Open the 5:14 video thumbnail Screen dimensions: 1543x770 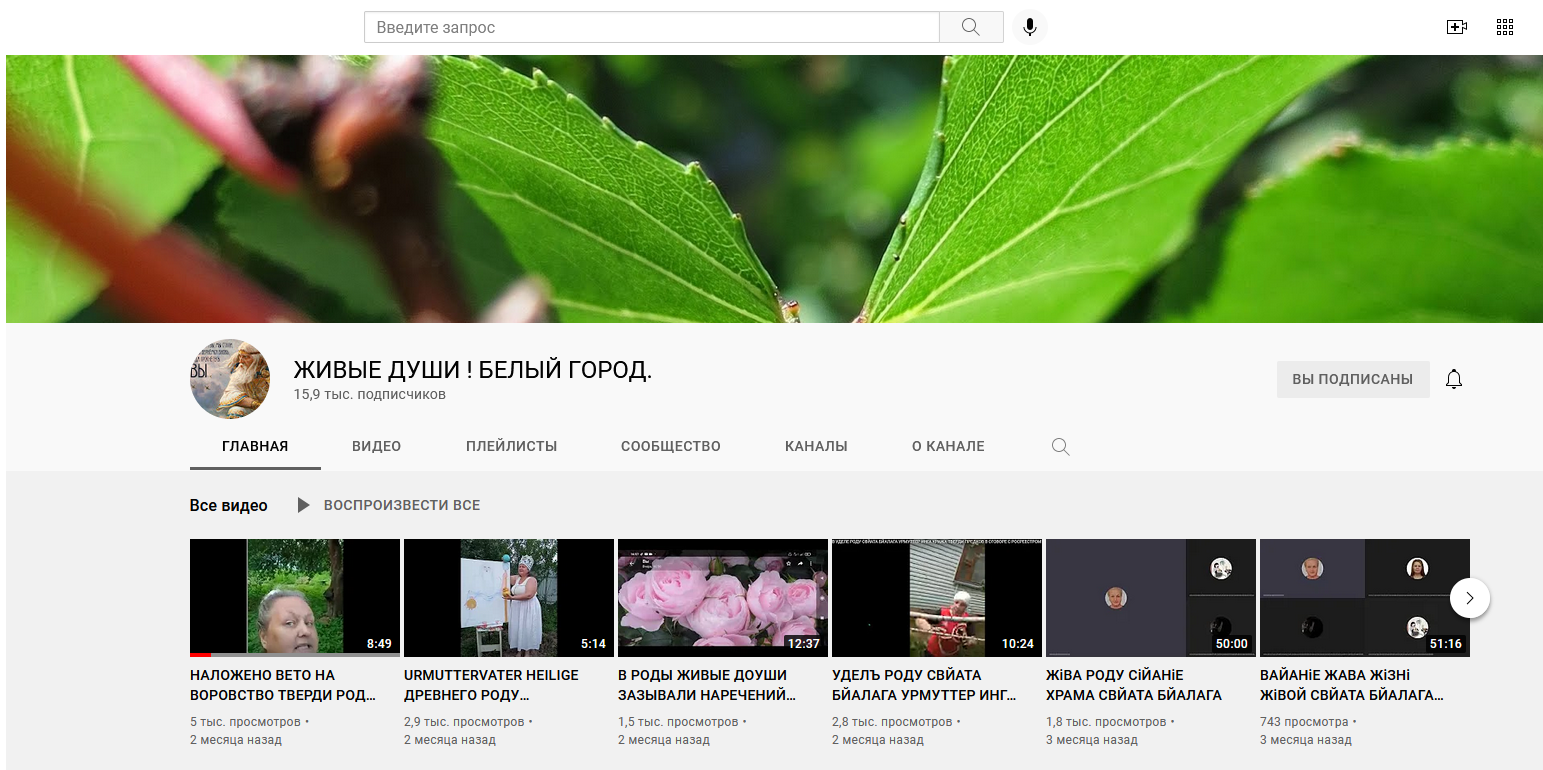click(x=509, y=598)
